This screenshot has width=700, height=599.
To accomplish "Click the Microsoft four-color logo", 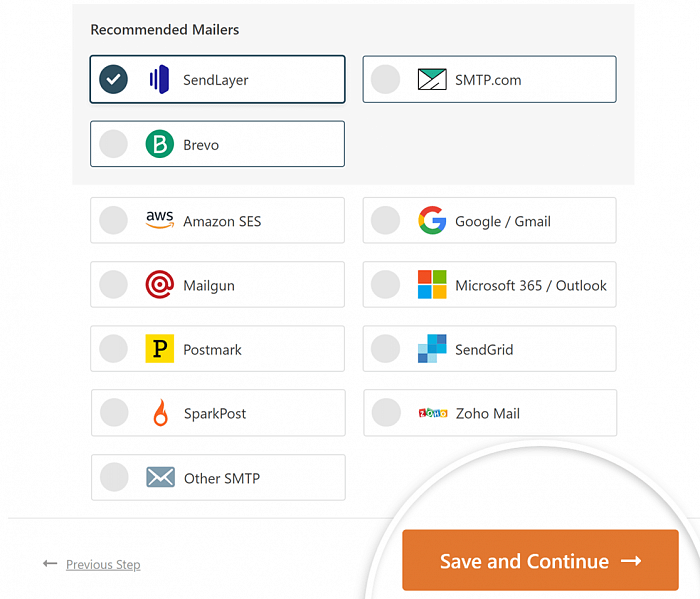I will point(432,284).
